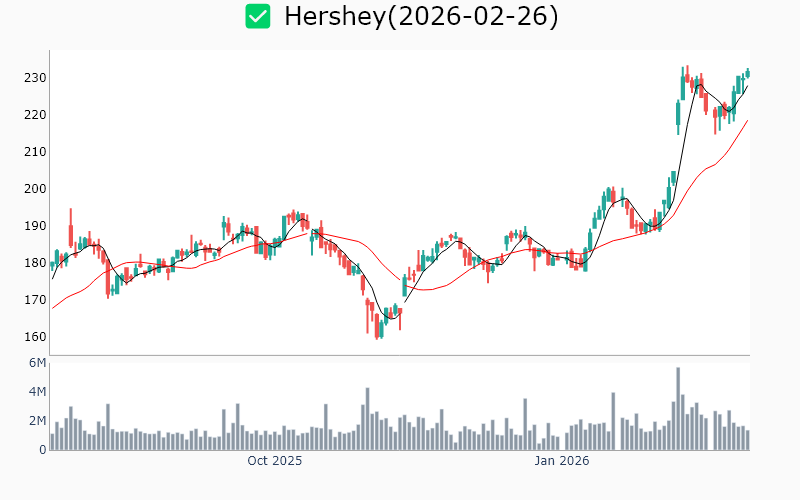Click the 2M volume axis label

[x=37, y=421]
